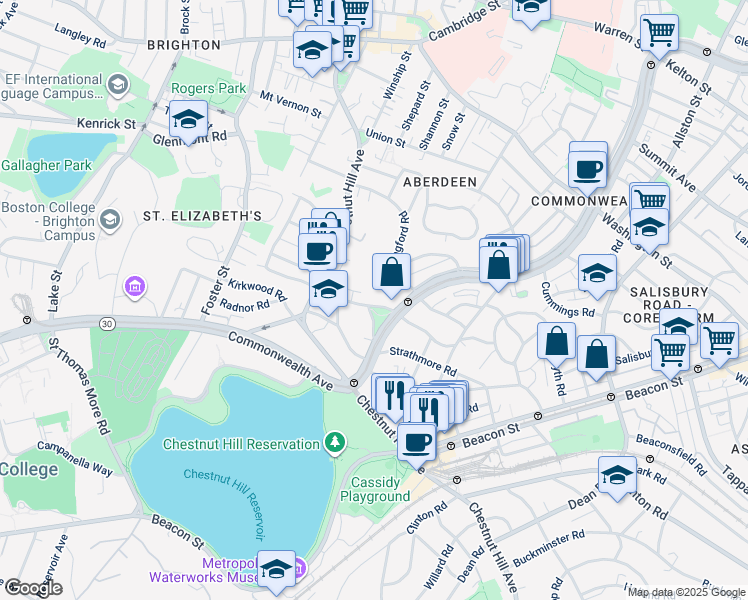Image resolution: width=748 pixels, height=600 pixels.
Task: Click the Rogers Park label
Action: [x=208, y=89]
